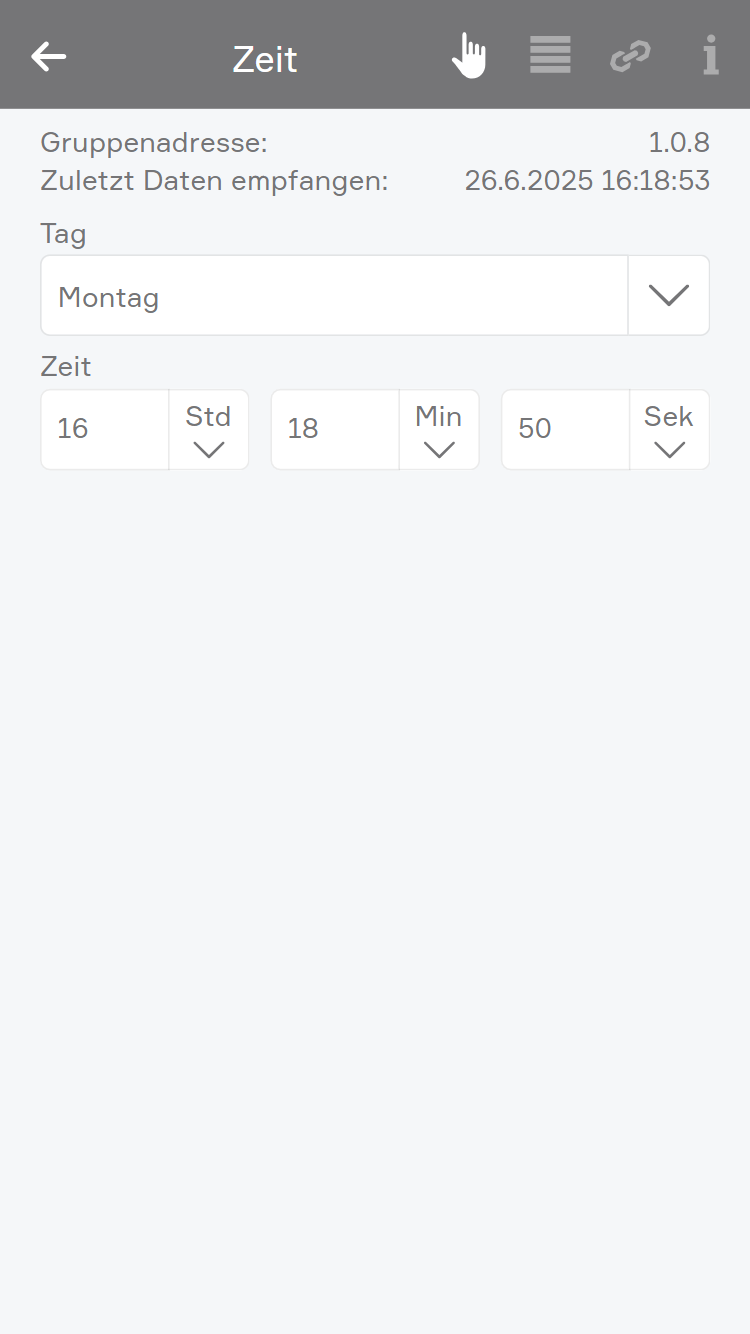Viewport: 750px width, 1334px height.
Task: Click the Zeit label above time fields
Action: pyautogui.click(x=66, y=367)
